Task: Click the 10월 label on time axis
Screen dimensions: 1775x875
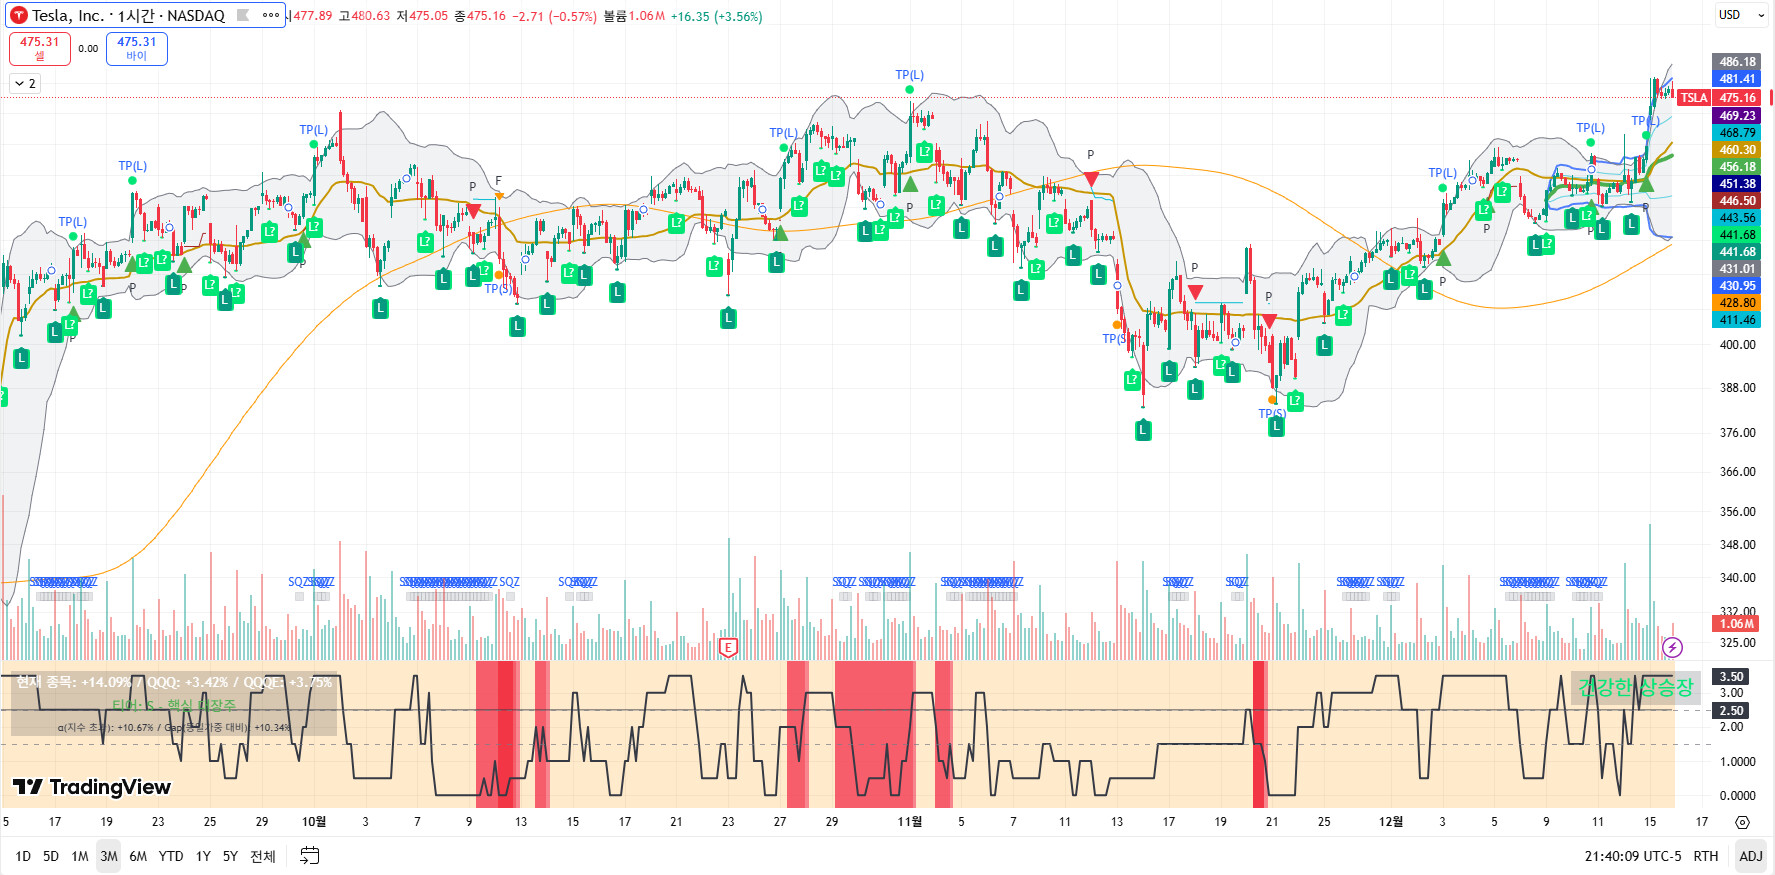Action: click(x=314, y=822)
